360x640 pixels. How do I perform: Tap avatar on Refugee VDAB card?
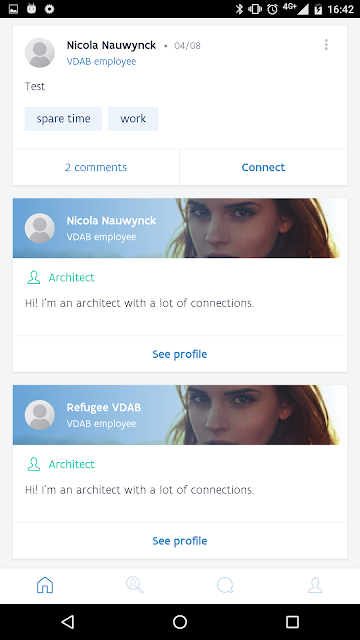[x=40, y=415]
